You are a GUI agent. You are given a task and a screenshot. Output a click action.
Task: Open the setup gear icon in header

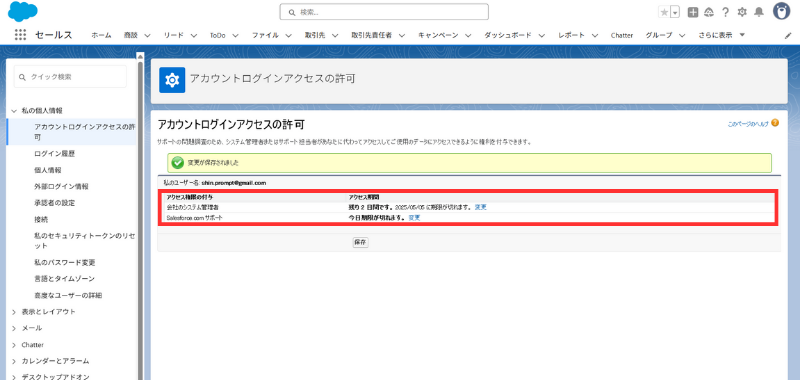pos(742,12)
